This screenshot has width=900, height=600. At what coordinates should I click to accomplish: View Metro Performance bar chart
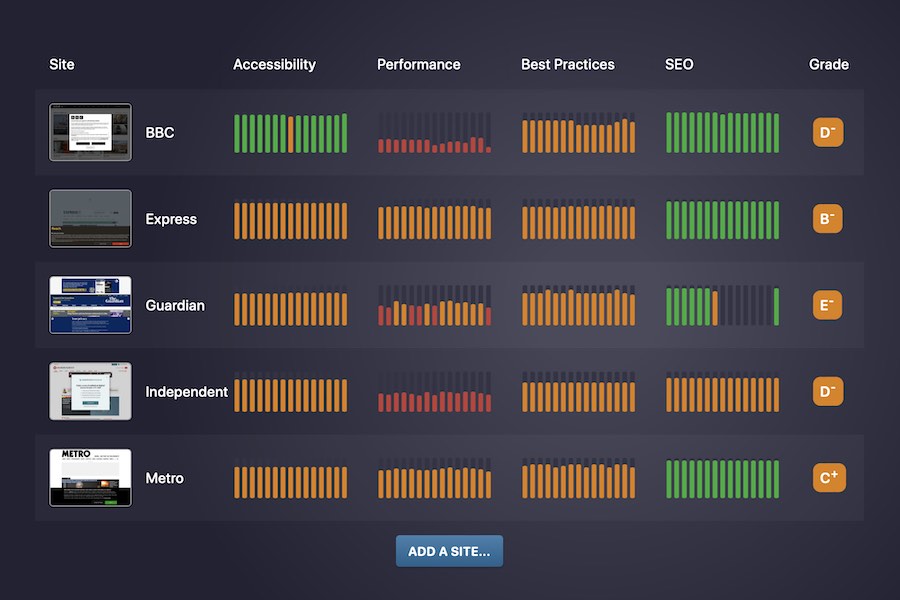(435, 478)
